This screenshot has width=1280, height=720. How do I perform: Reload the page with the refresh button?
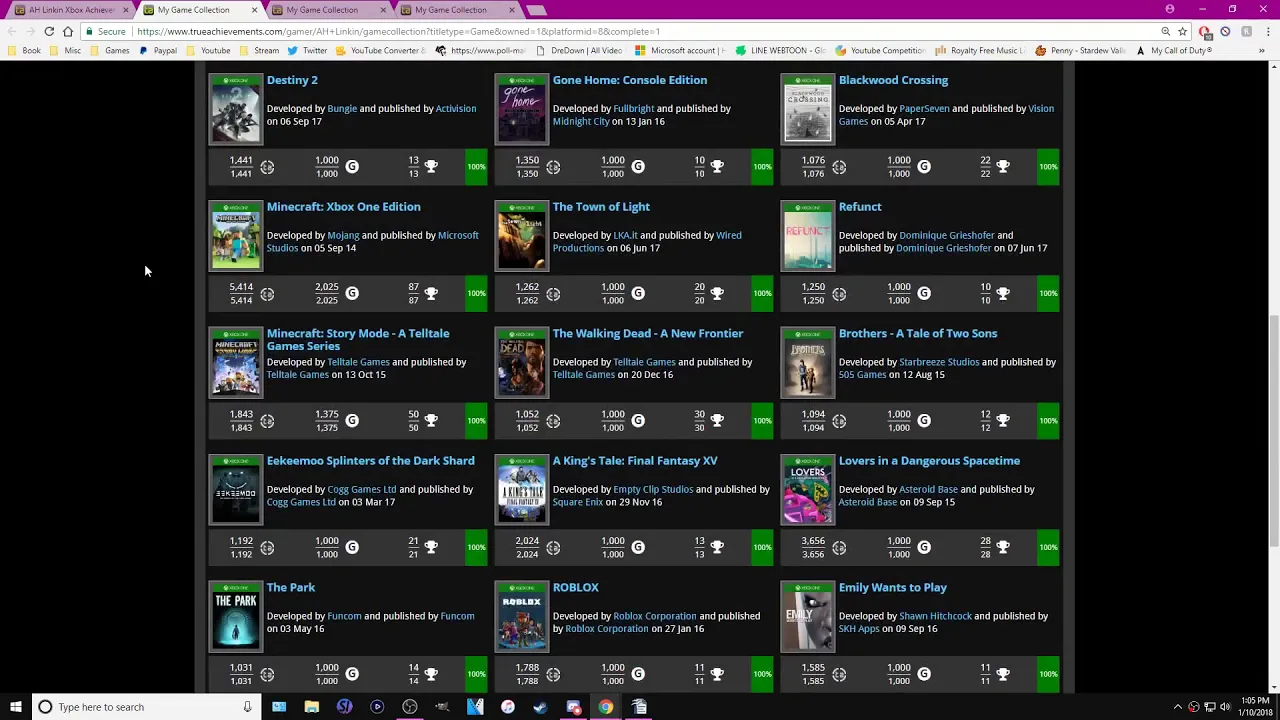tap(49, 31)
